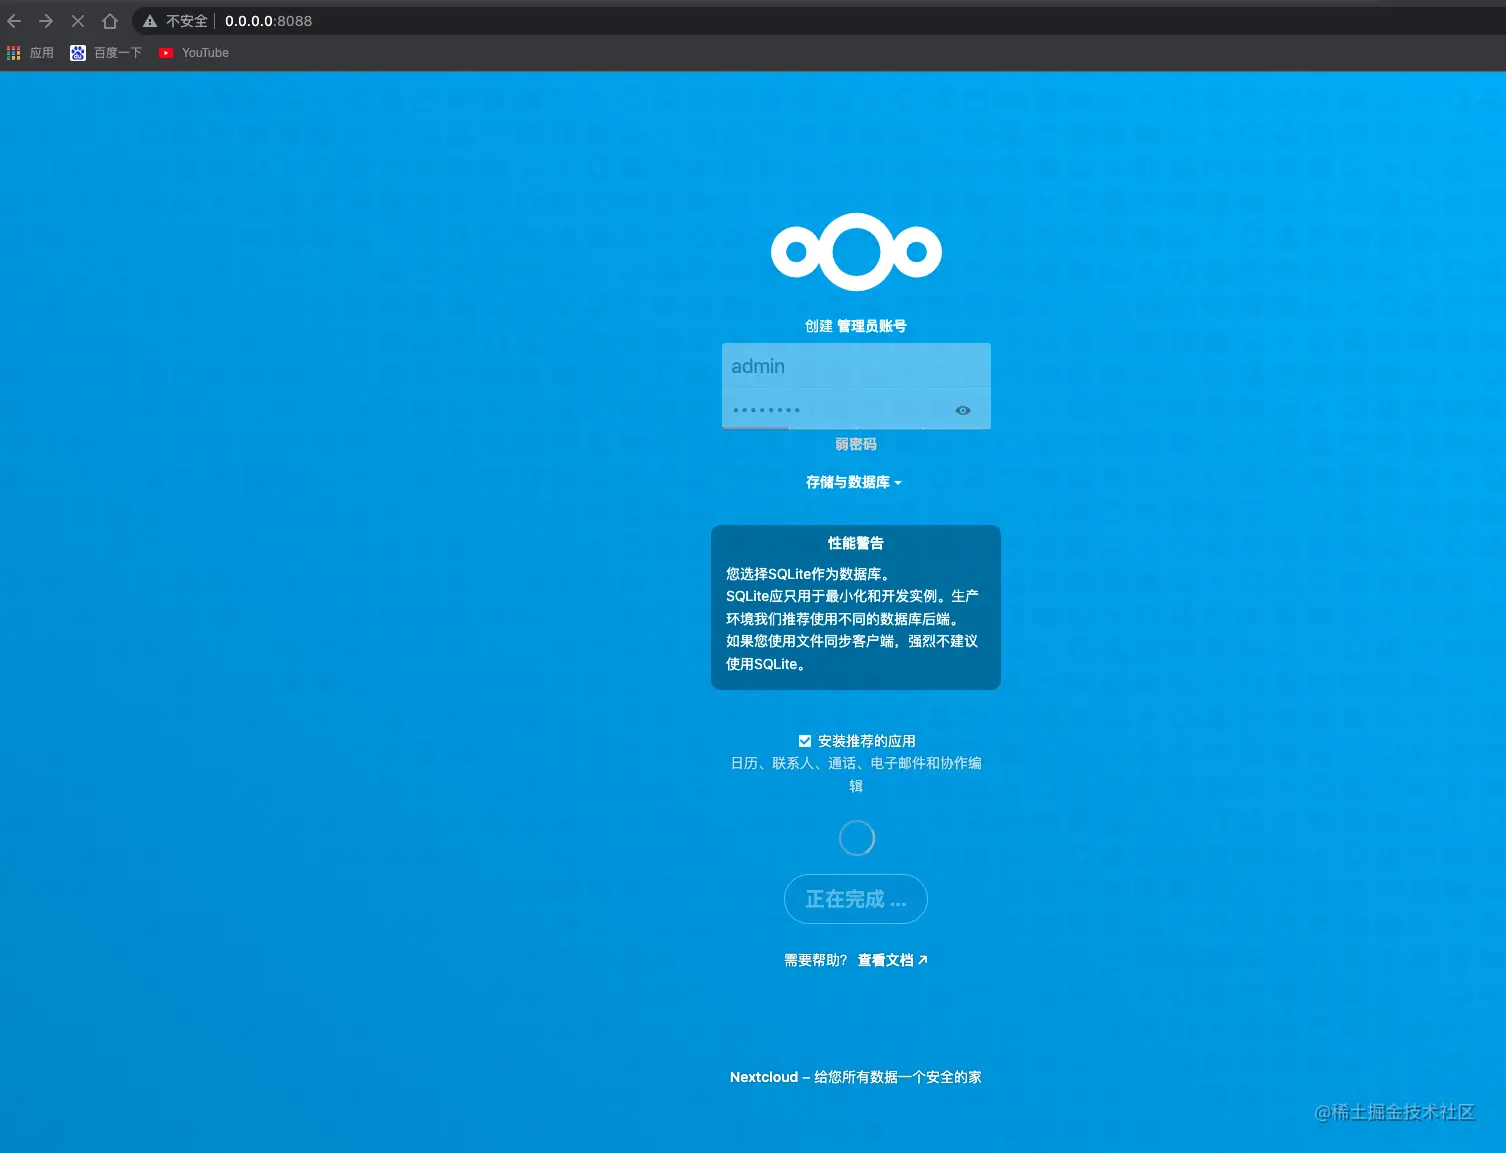
Task: Click the 正在完成 ... button
Action: coord(856,899)
